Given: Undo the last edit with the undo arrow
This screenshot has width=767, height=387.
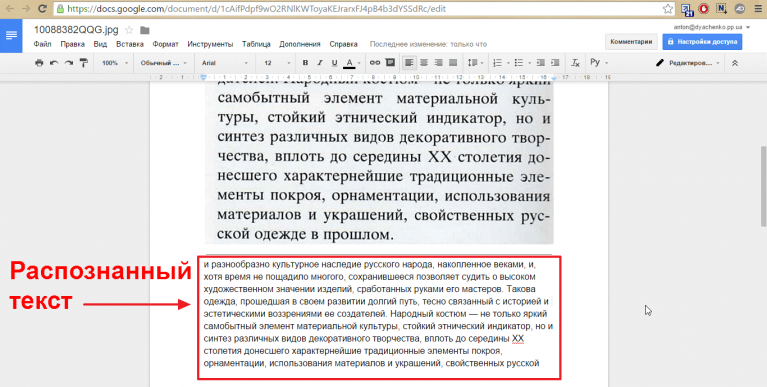Looking at the screenshot, I should (54, 63).
